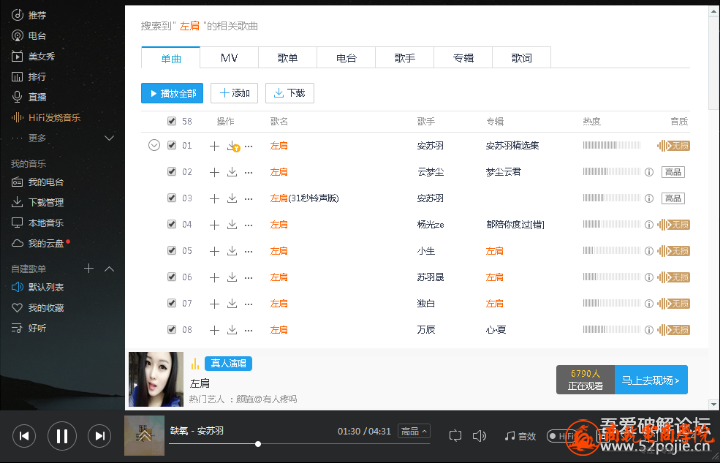The image size is (720, 463).
Task: Download song 02 using its download icon
Action: coord(232,172)
